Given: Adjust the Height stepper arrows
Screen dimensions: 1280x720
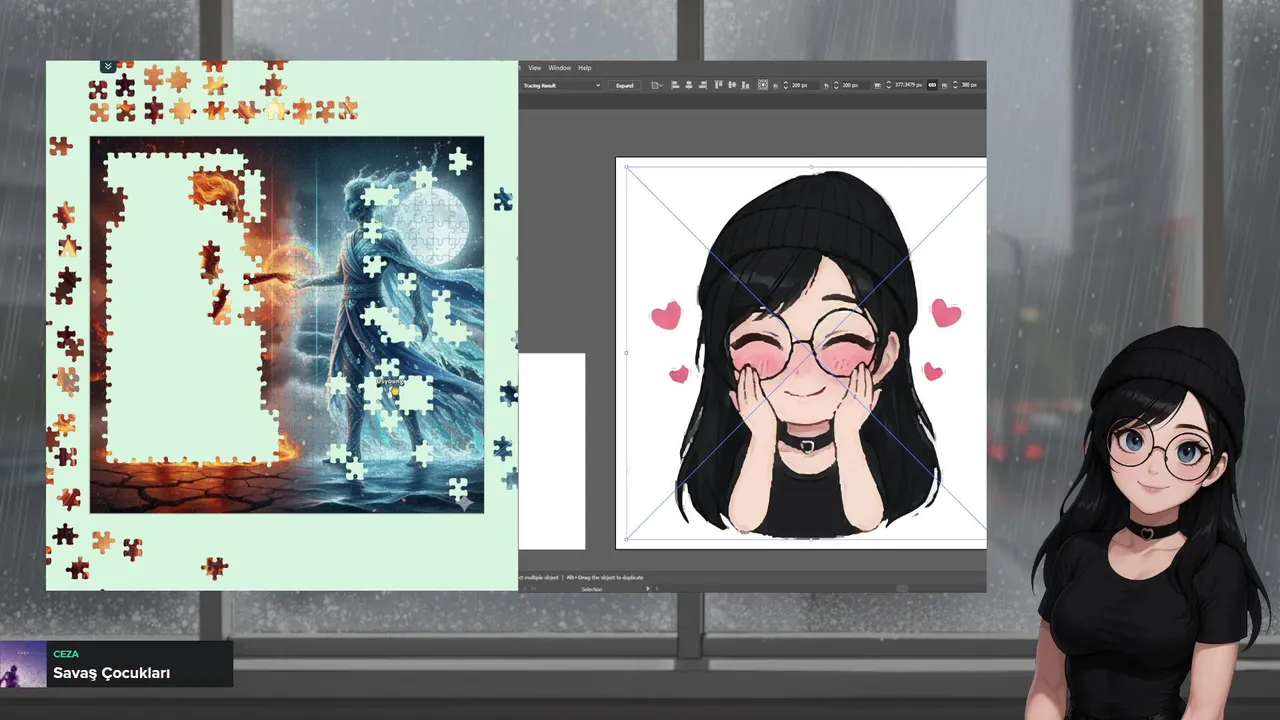Looking at the screenshot, I should [955, 85].
